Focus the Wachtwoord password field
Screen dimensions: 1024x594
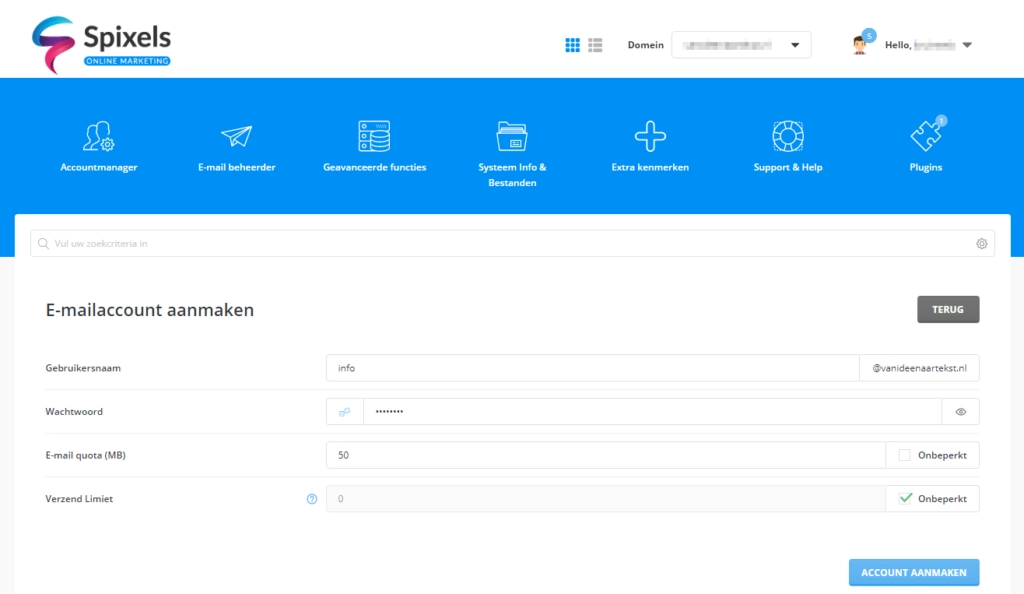pos(652,412)
